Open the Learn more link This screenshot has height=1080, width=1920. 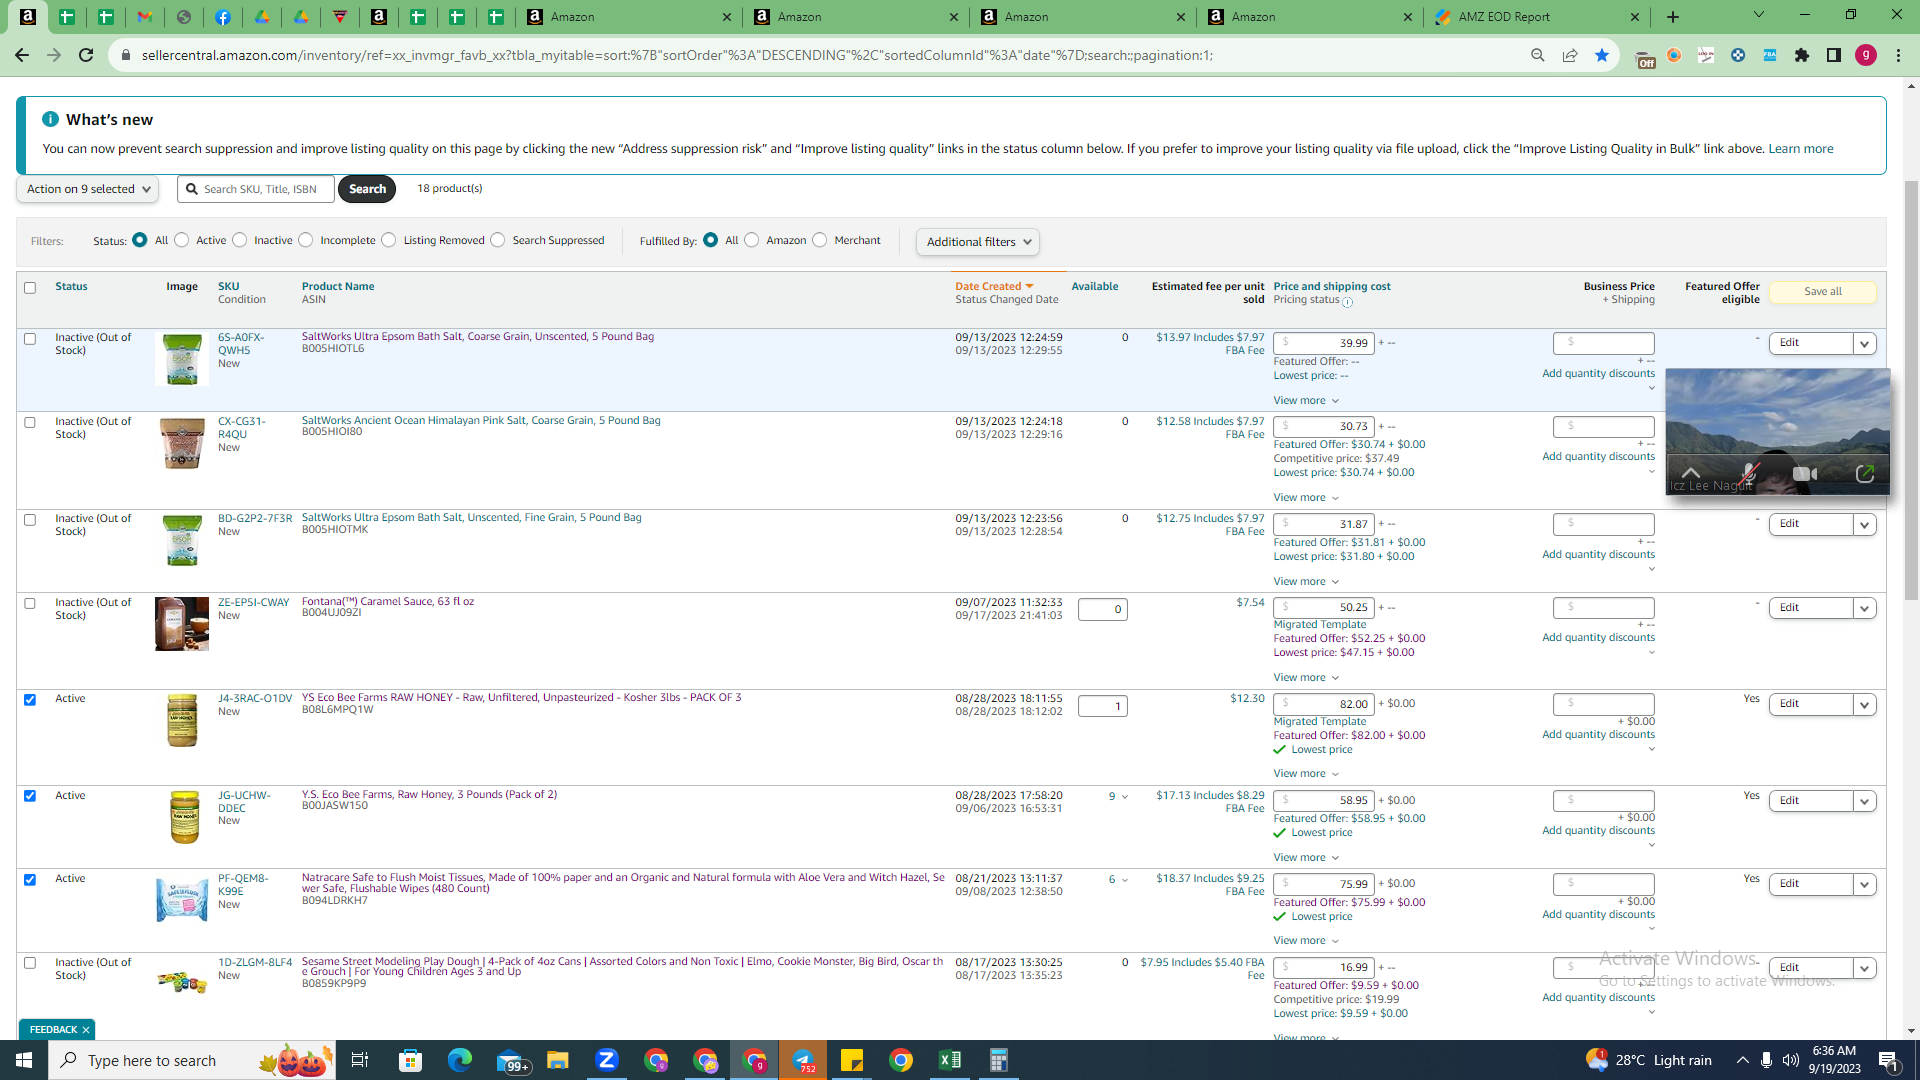pyautogui.click(x=1800, y=149)
